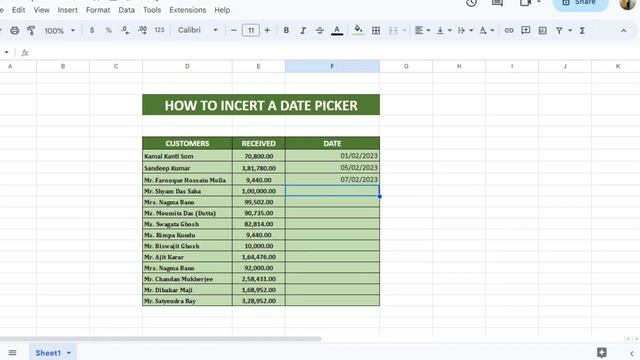This screenshot has height=360, width=640.
Task: Open fill color picker
Action: pos(358,30)
